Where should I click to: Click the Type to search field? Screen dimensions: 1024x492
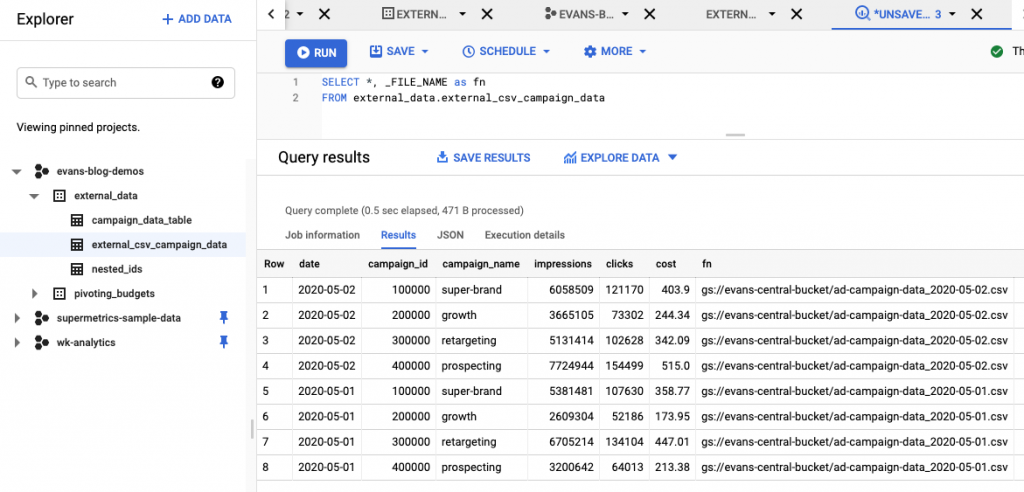(x=120, y=83)
